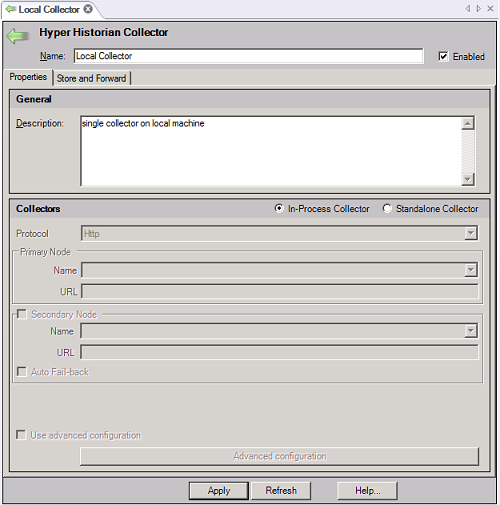Click description scrollbar down arrow
Image resolution: width=500 pixels, height=505 pixels.
468,179
